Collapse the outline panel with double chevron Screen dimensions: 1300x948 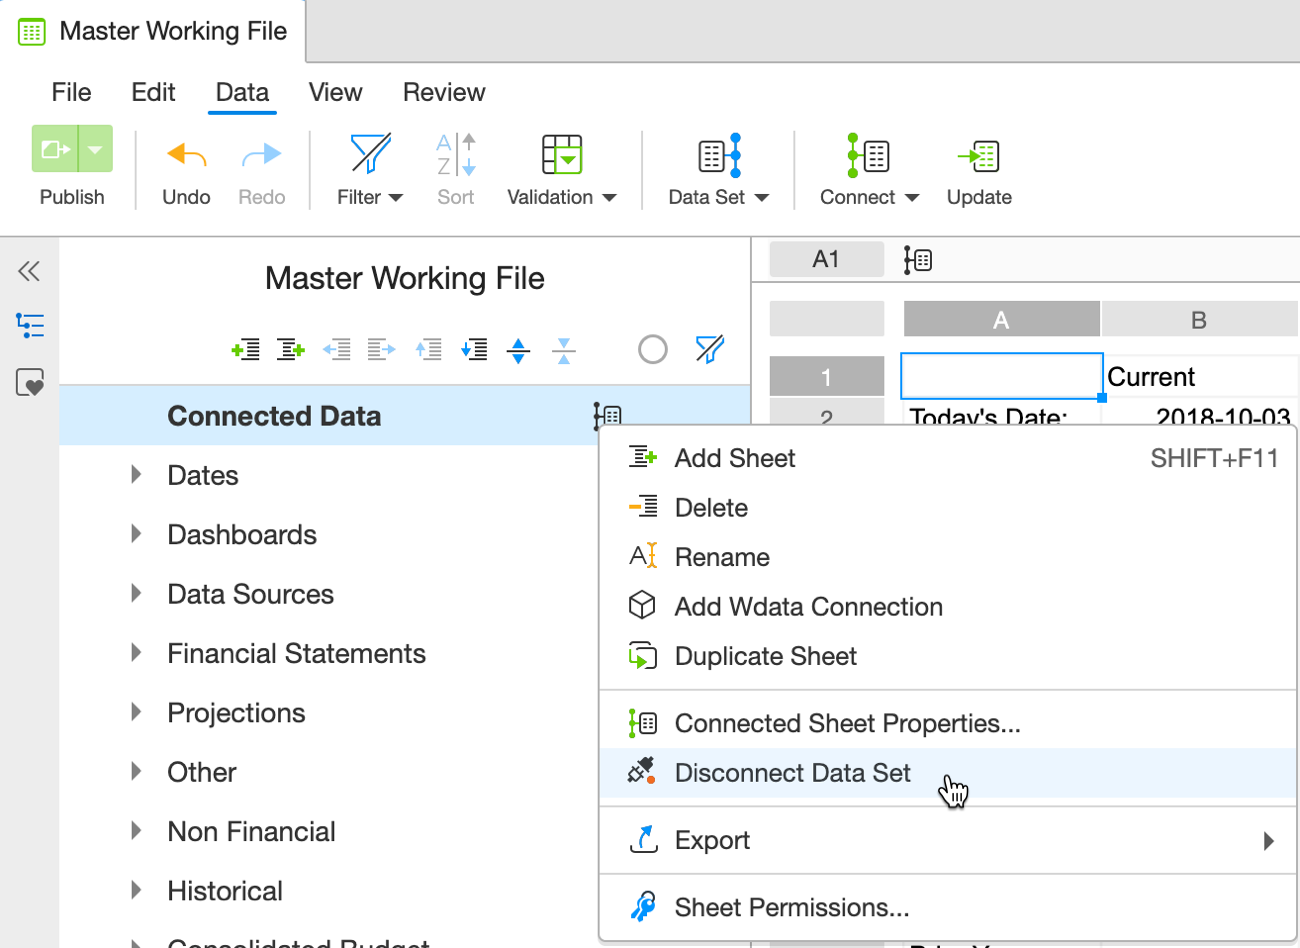point(29,271)
